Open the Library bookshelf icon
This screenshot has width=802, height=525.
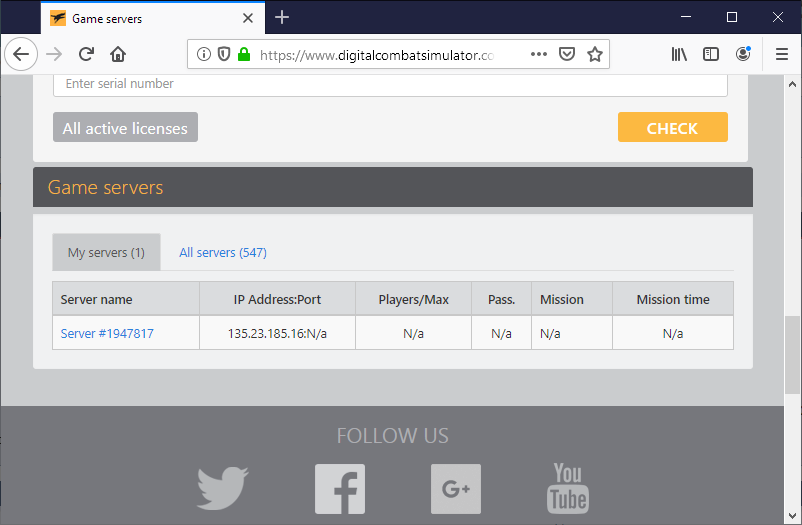click(x=679, y=54)
